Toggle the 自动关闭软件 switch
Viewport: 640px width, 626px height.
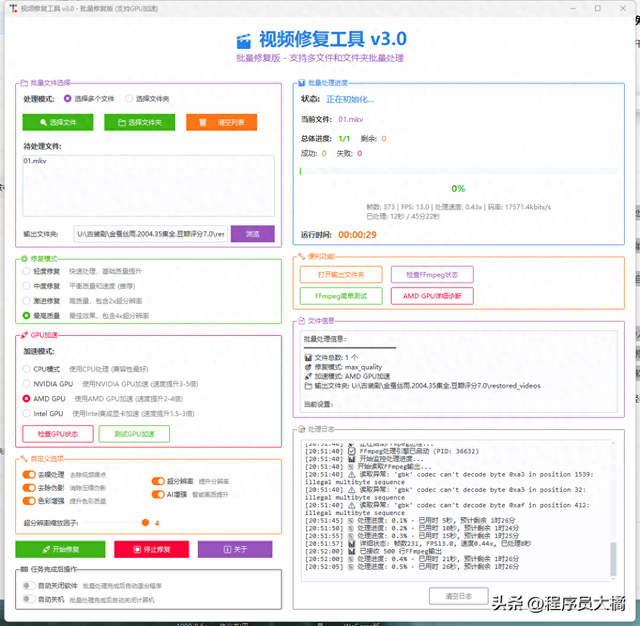29,586
